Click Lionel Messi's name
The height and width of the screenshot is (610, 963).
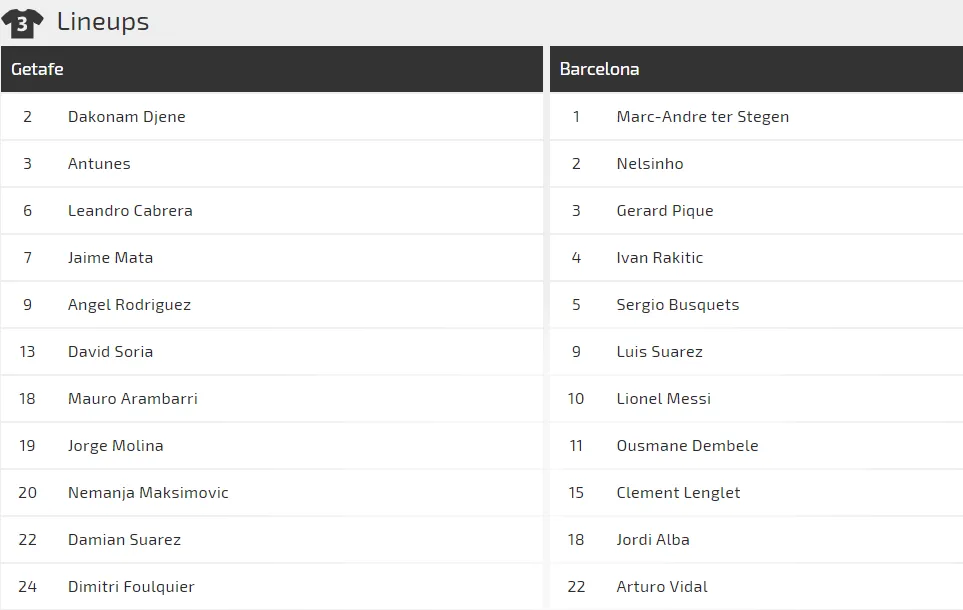tap(663, 399)
